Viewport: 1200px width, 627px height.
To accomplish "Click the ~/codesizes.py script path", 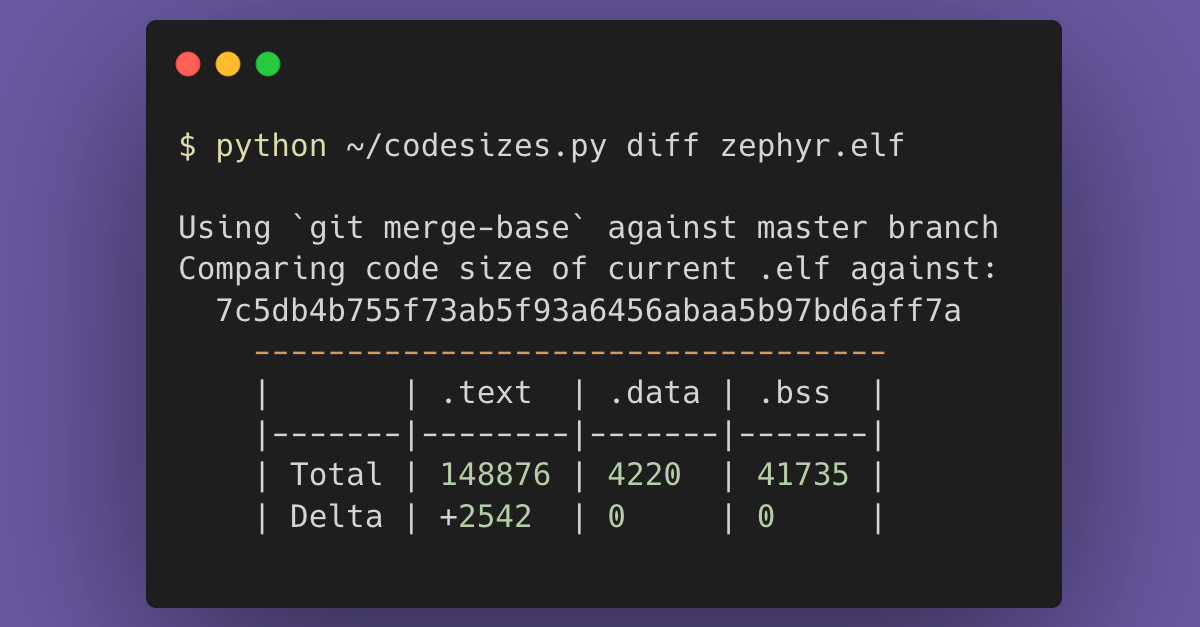I will click(477, 147).
